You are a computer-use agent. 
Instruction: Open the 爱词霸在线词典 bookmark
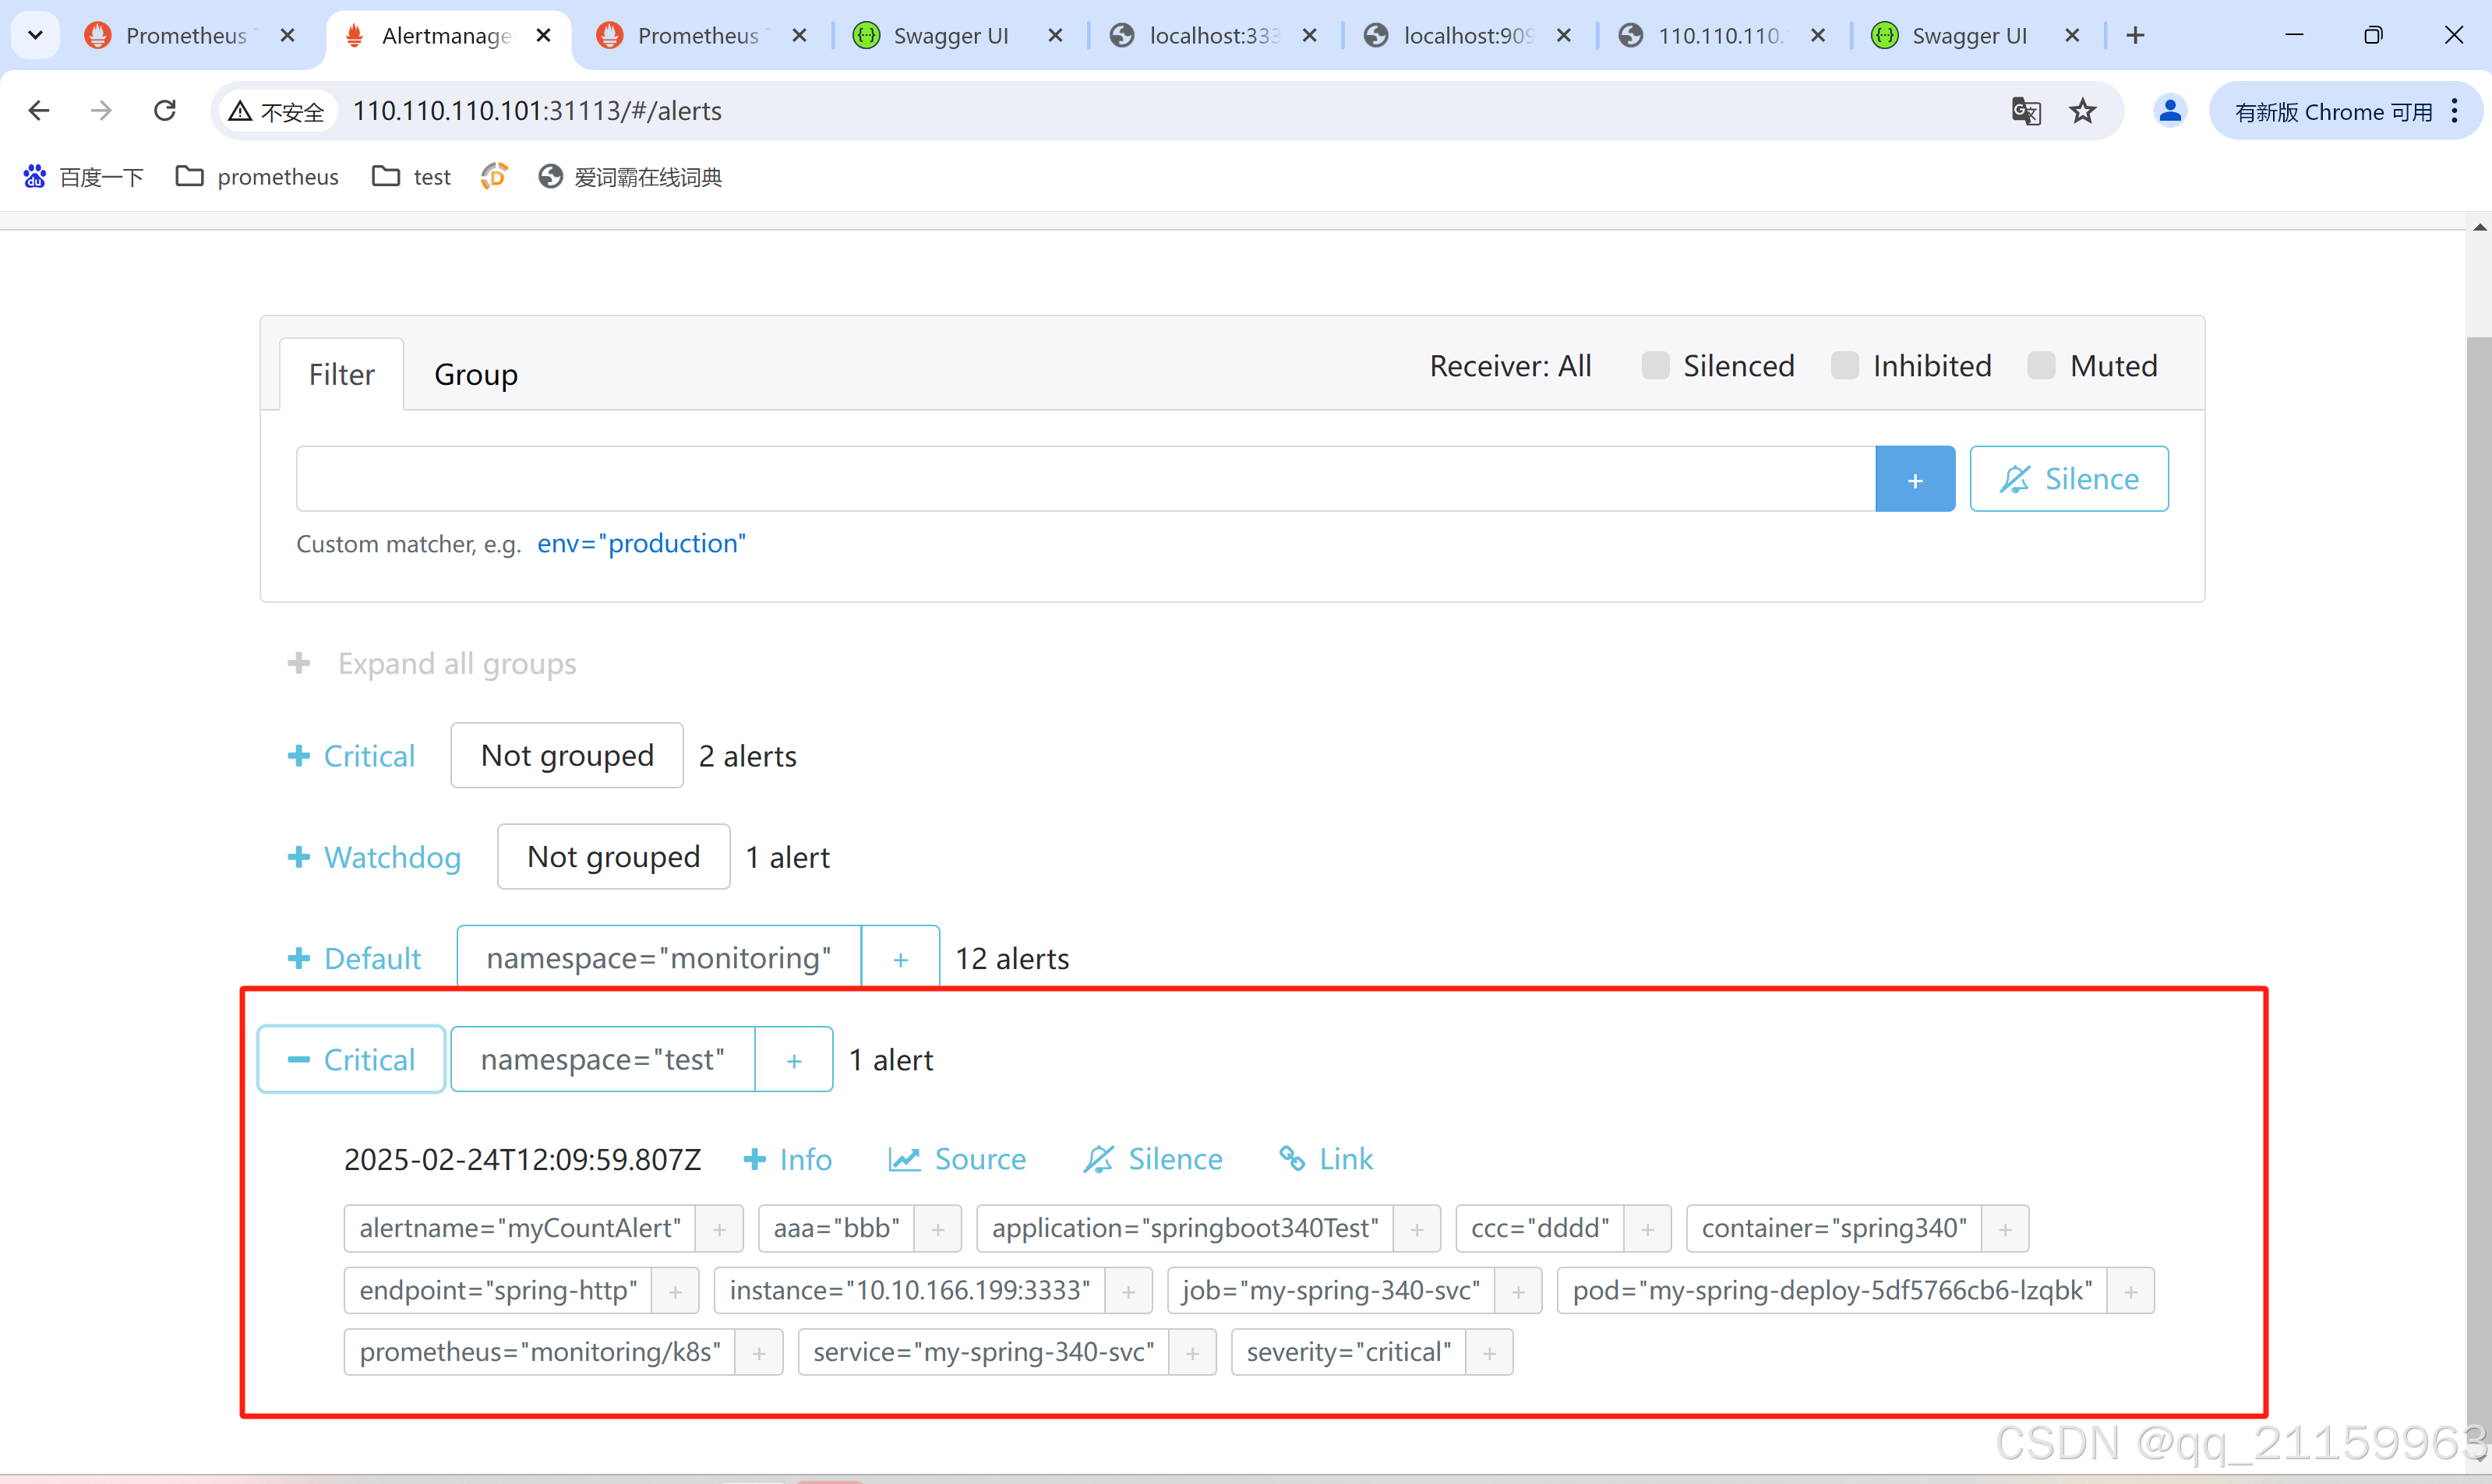[x=630, y=177]
